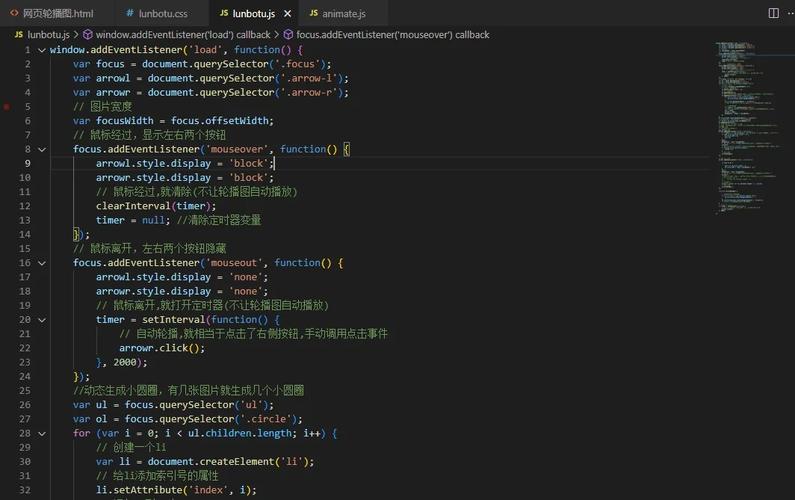Select line 9 via its line number

pos(28,163)
